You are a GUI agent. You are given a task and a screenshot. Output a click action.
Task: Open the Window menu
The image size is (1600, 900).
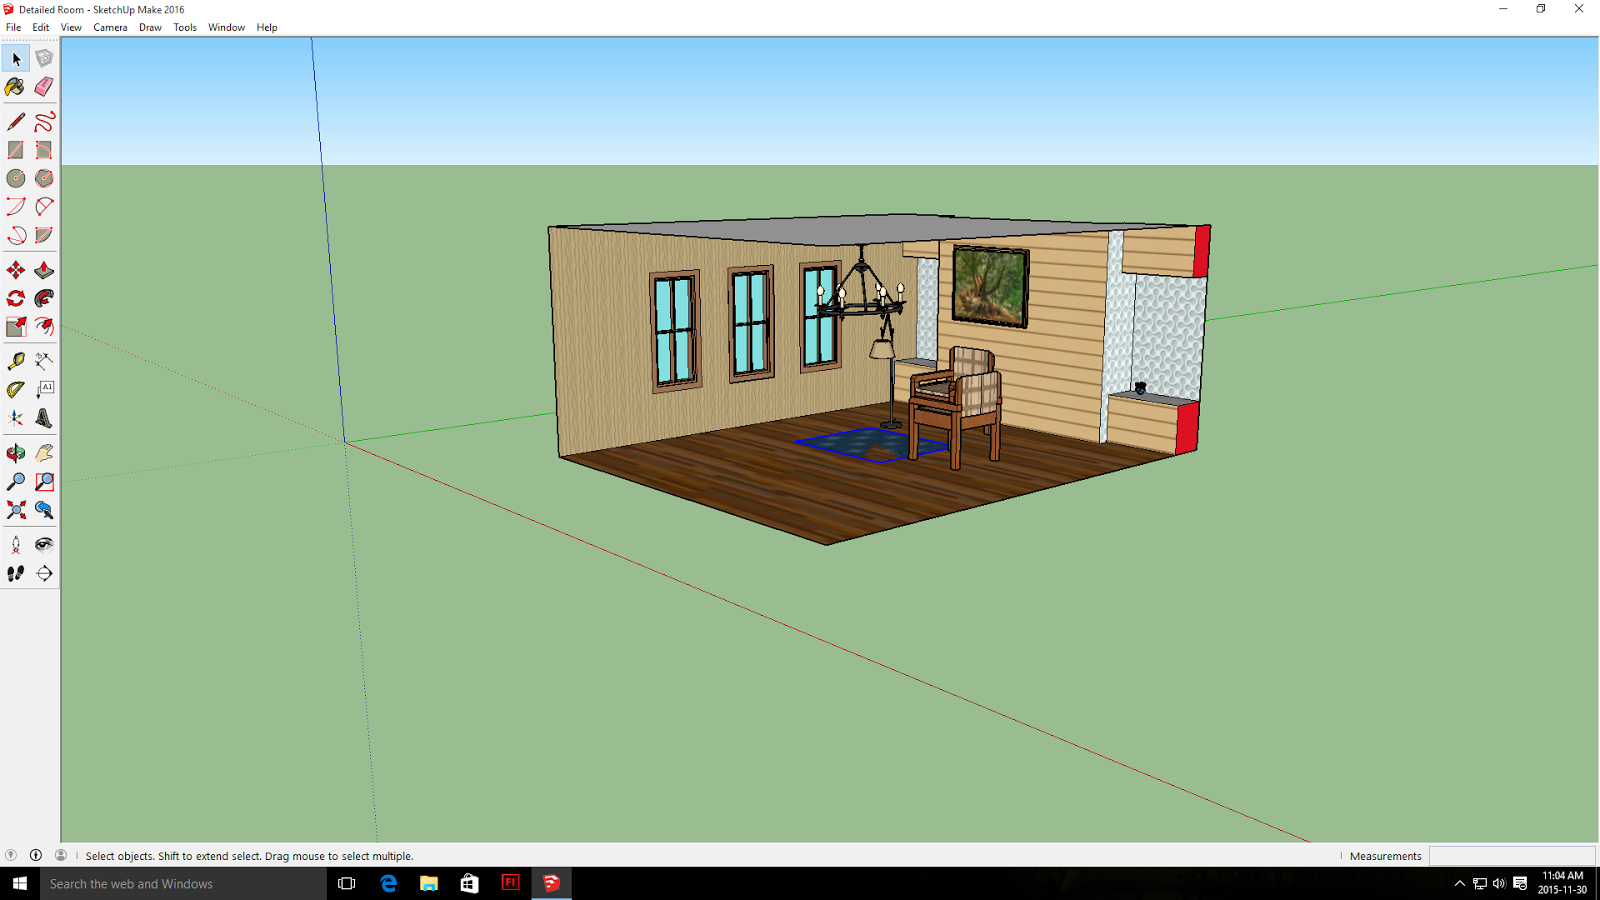click(x=226, y=28)
